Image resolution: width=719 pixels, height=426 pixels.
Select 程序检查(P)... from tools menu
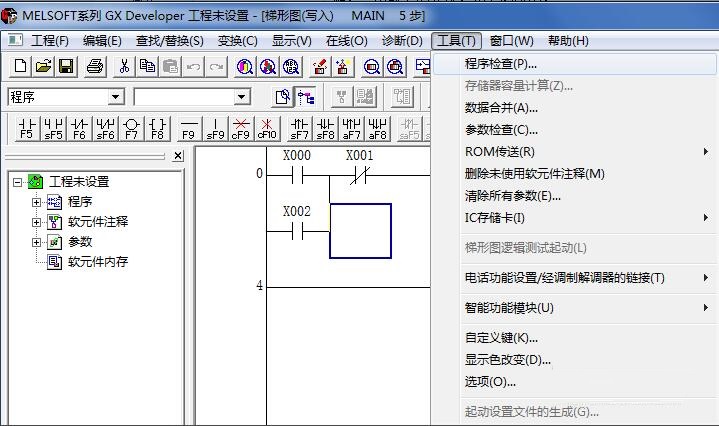pyautogui.click(x=575, y=64)
